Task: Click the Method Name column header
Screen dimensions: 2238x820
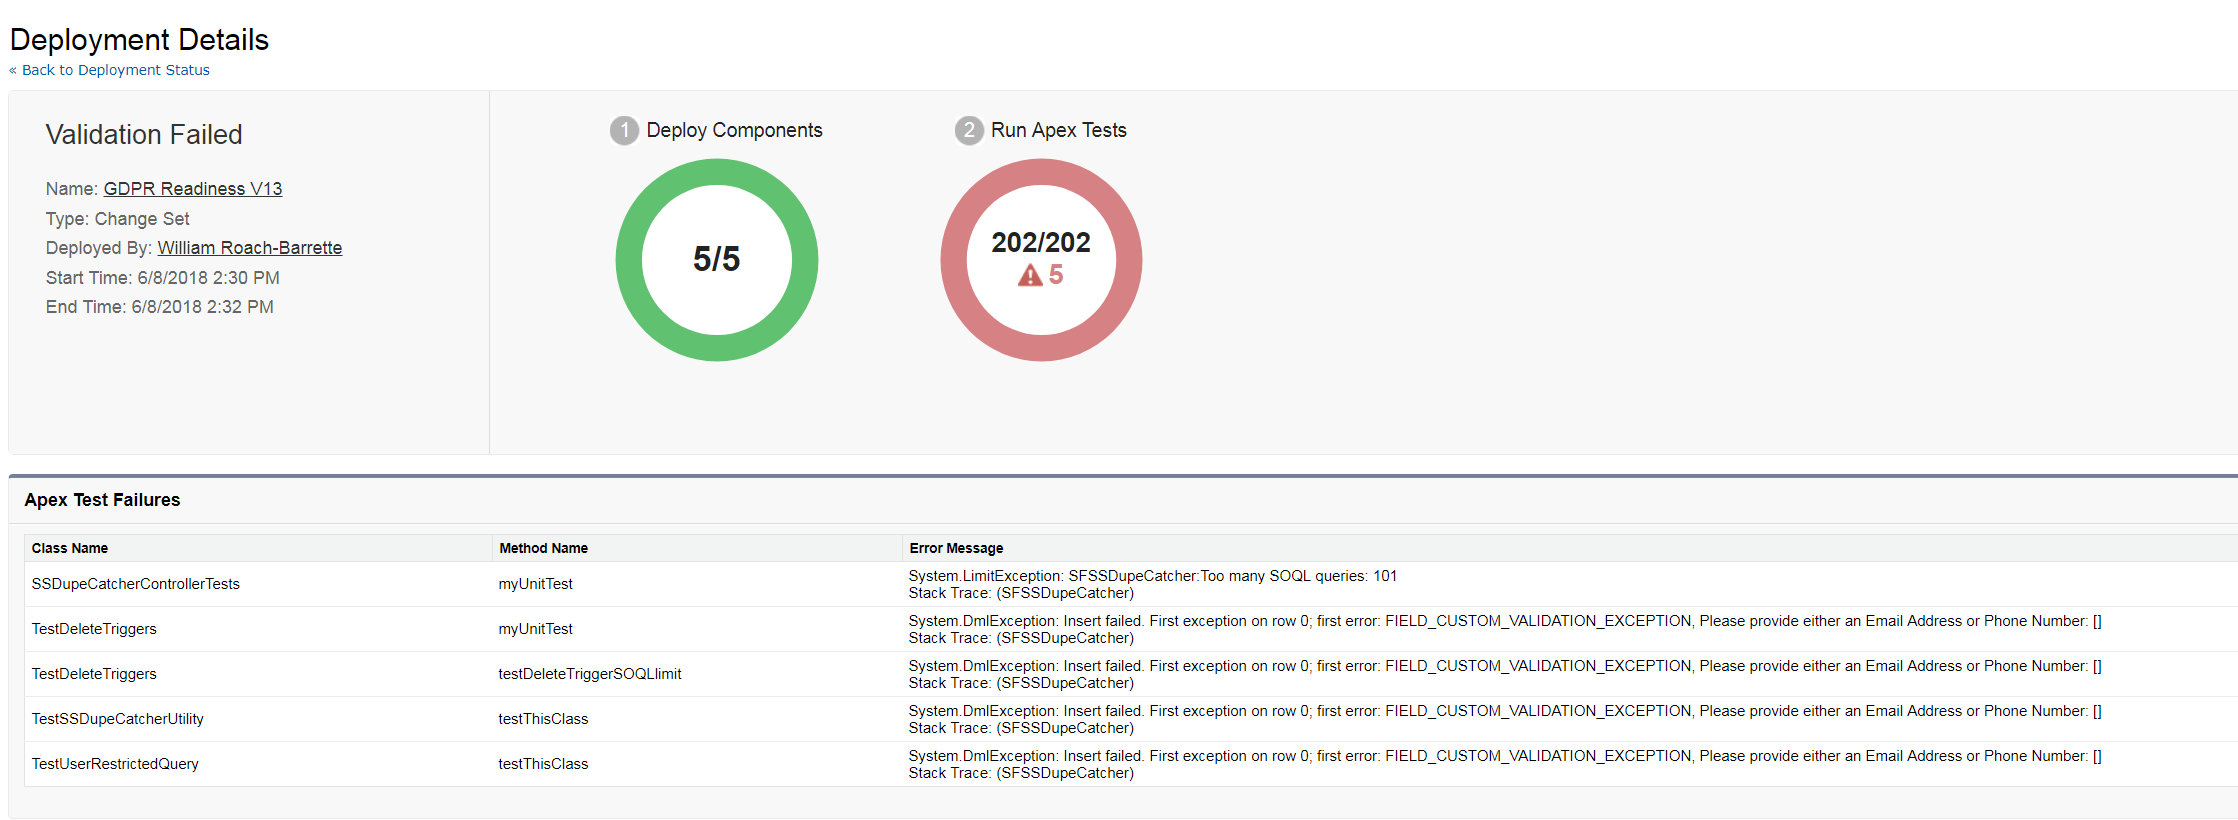Action: pos(543,548)
